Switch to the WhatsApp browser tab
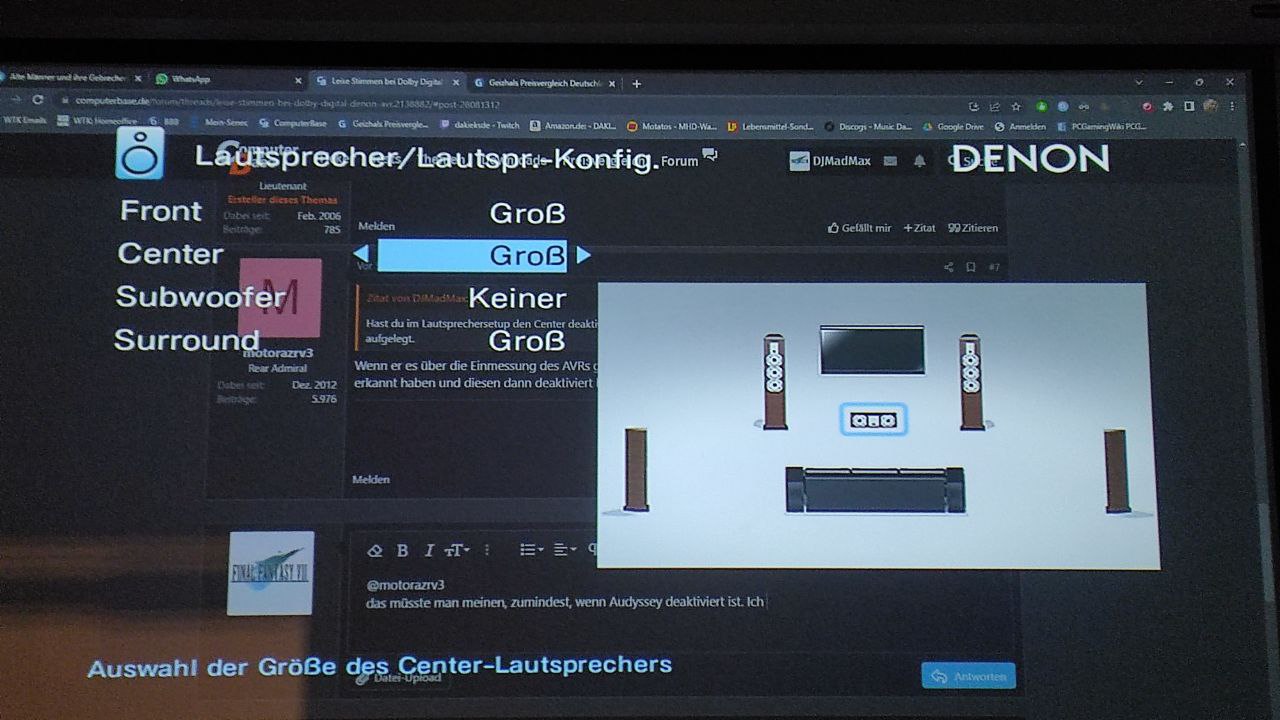This screenshot has height=720, width=1280. tap(228, 80)
